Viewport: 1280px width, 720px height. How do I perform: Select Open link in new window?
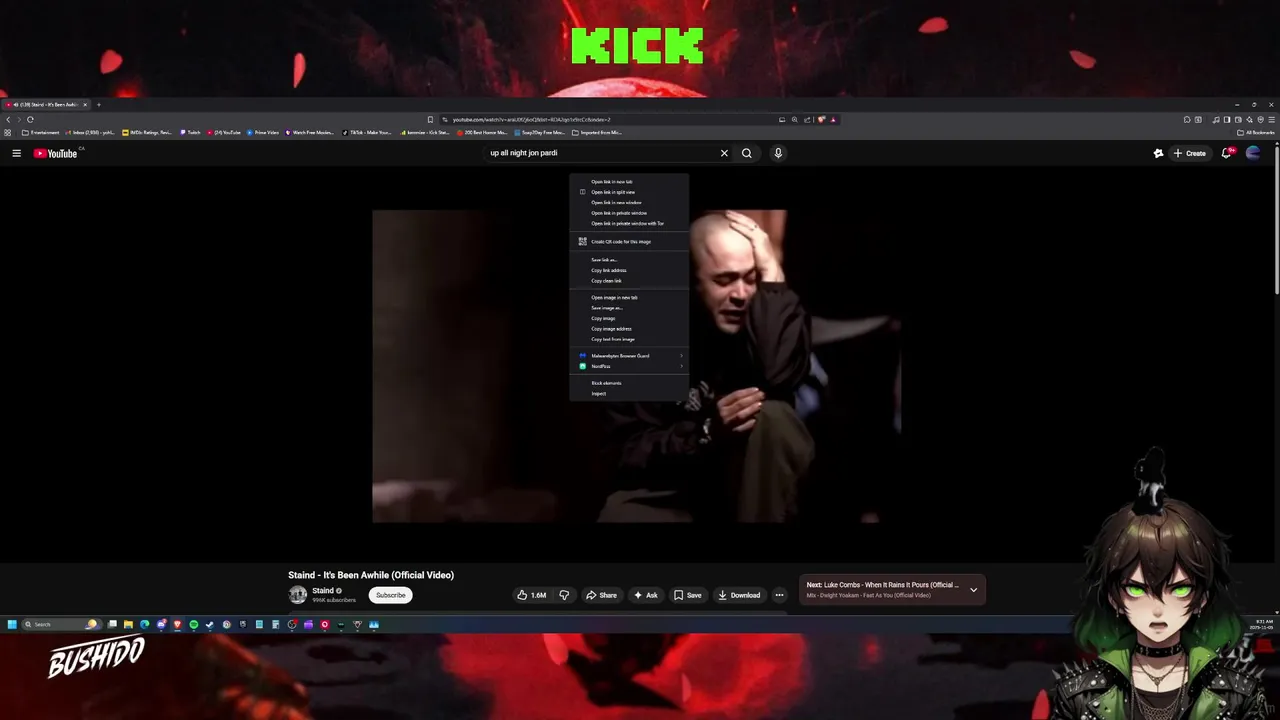[629, 203]
